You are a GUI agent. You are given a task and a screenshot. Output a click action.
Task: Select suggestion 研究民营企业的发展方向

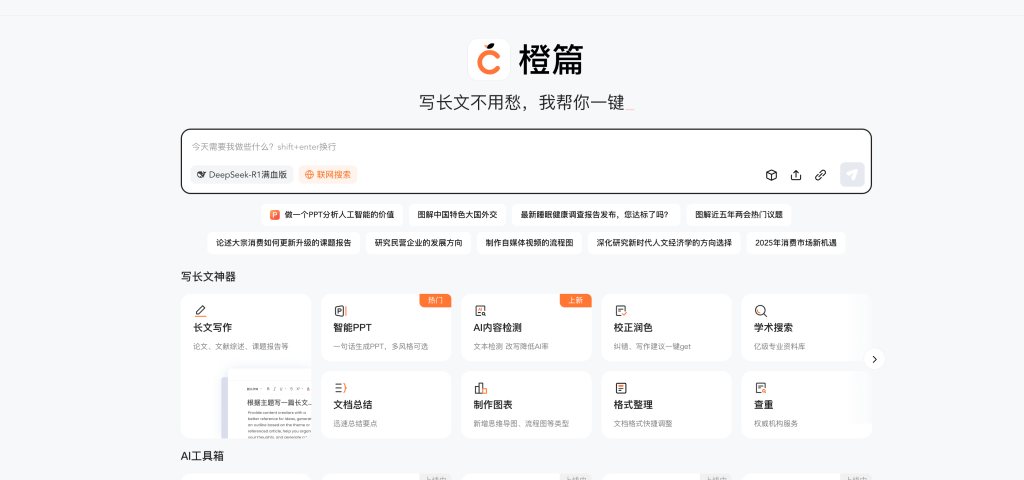click(419, 243)
